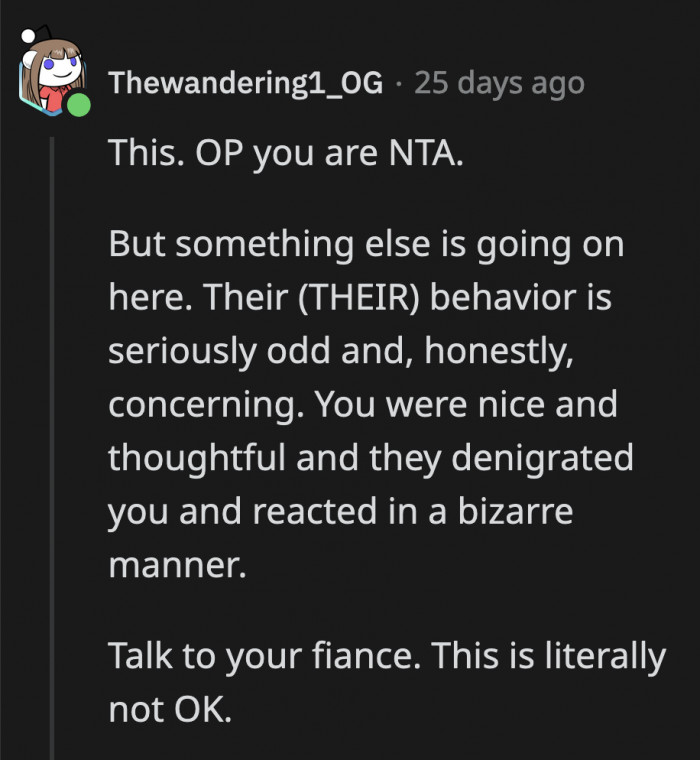Open Thewandering1_OG's user profile
700x760 pixels.
tap(245, 84)
